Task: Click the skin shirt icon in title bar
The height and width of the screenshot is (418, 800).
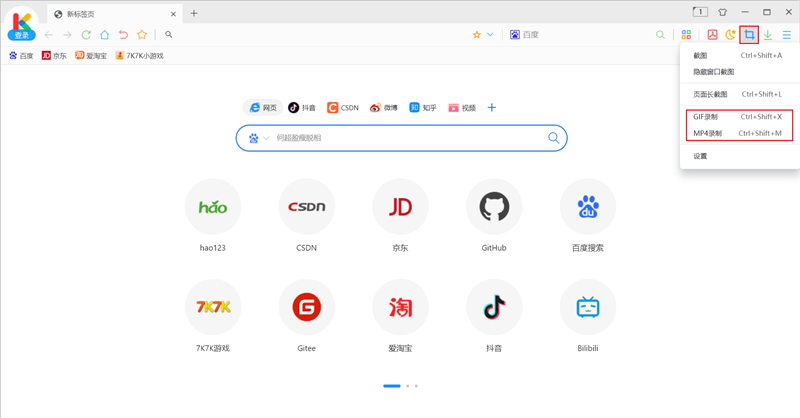Action: pos(722,12)
